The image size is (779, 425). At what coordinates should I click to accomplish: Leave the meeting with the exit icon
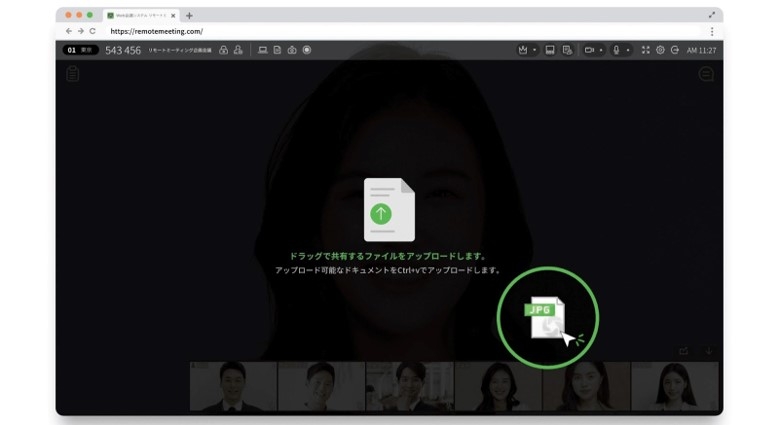point(675,50)
